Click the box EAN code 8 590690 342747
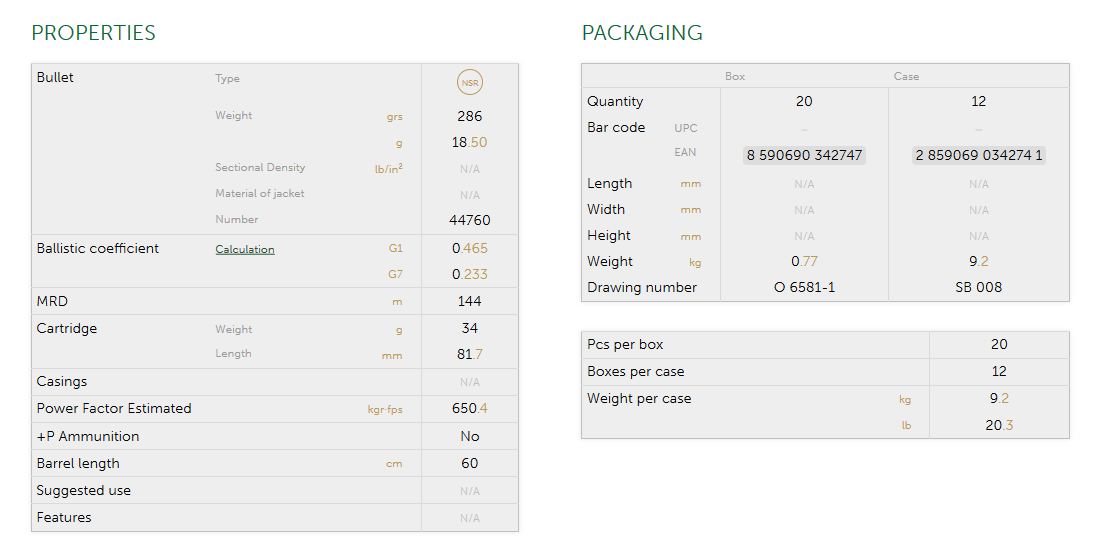Viewport: 1098px width, 553px height. click(804, 155)
